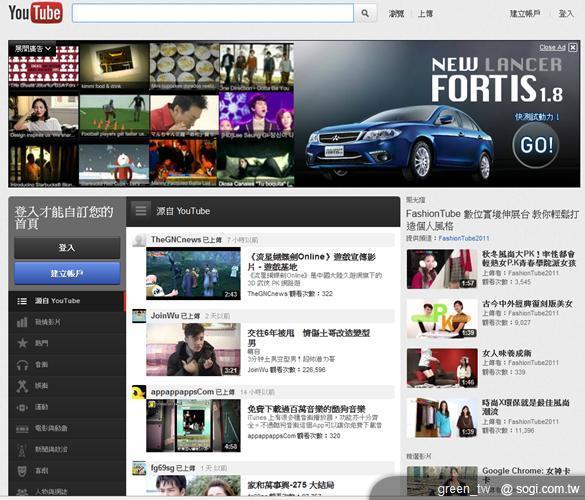Click the TheGNCnews channel avatar
This screenshot has width=585, height=500.
pyautogui.click(x=139, y=240)
